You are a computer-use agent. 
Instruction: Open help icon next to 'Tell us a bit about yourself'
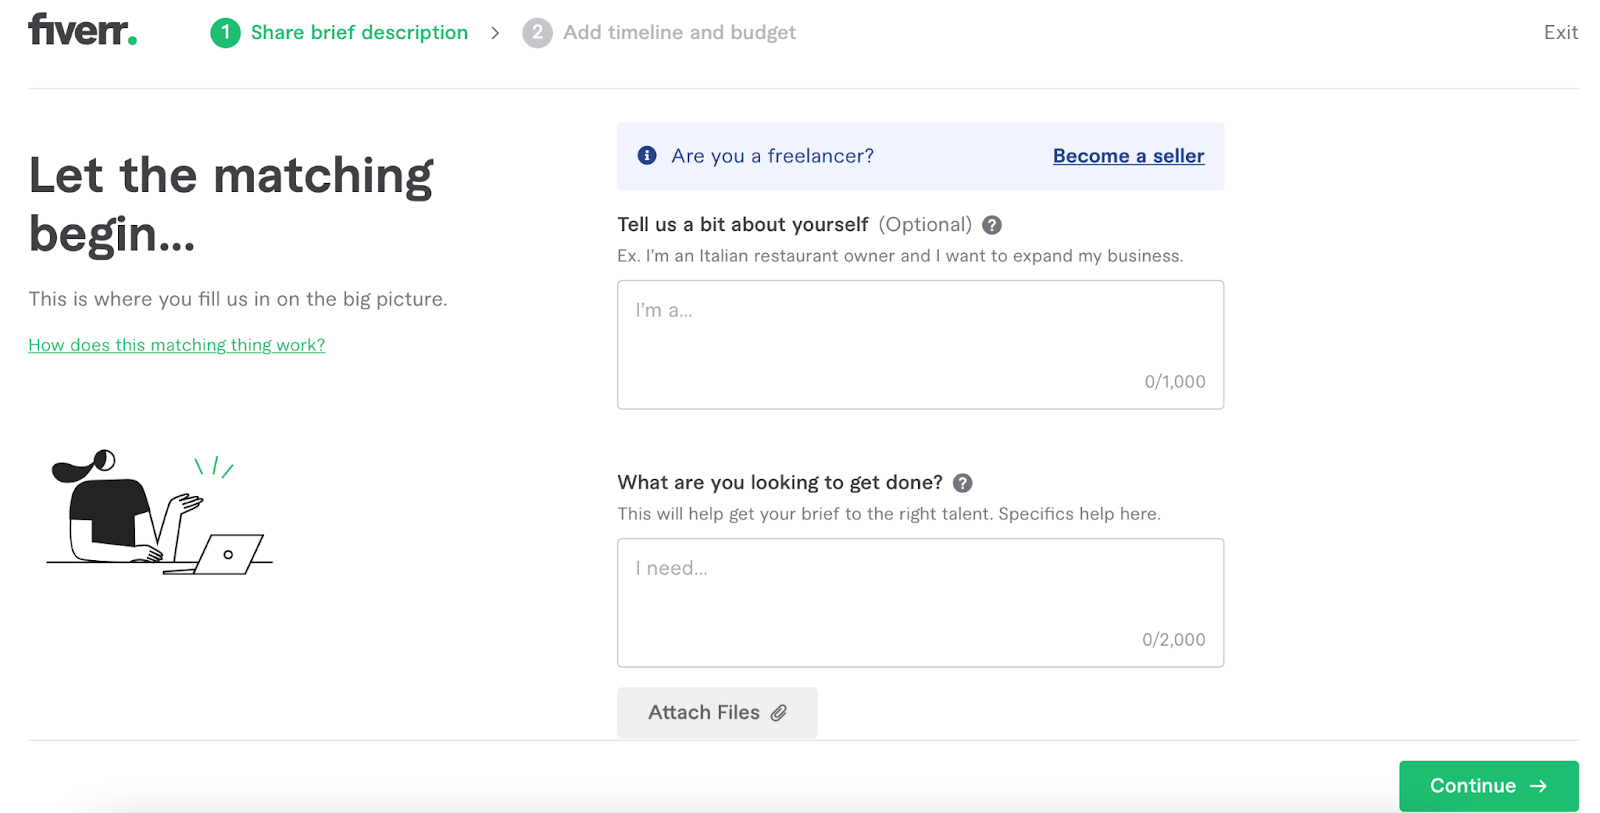point(992,225)
